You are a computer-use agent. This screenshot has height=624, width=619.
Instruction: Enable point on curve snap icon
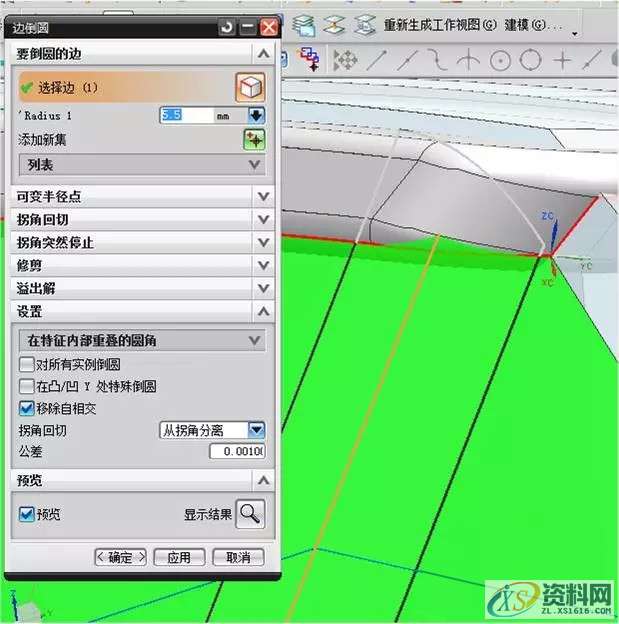(x=592, y=60)
